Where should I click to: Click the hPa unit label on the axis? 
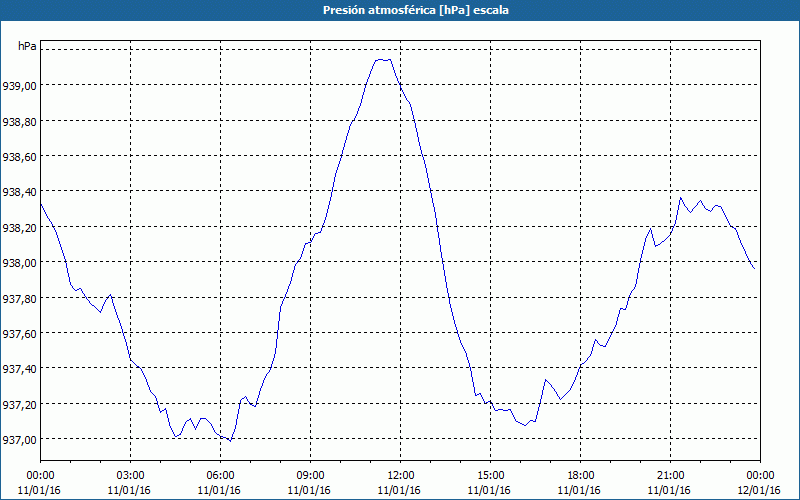click(27, 46)
